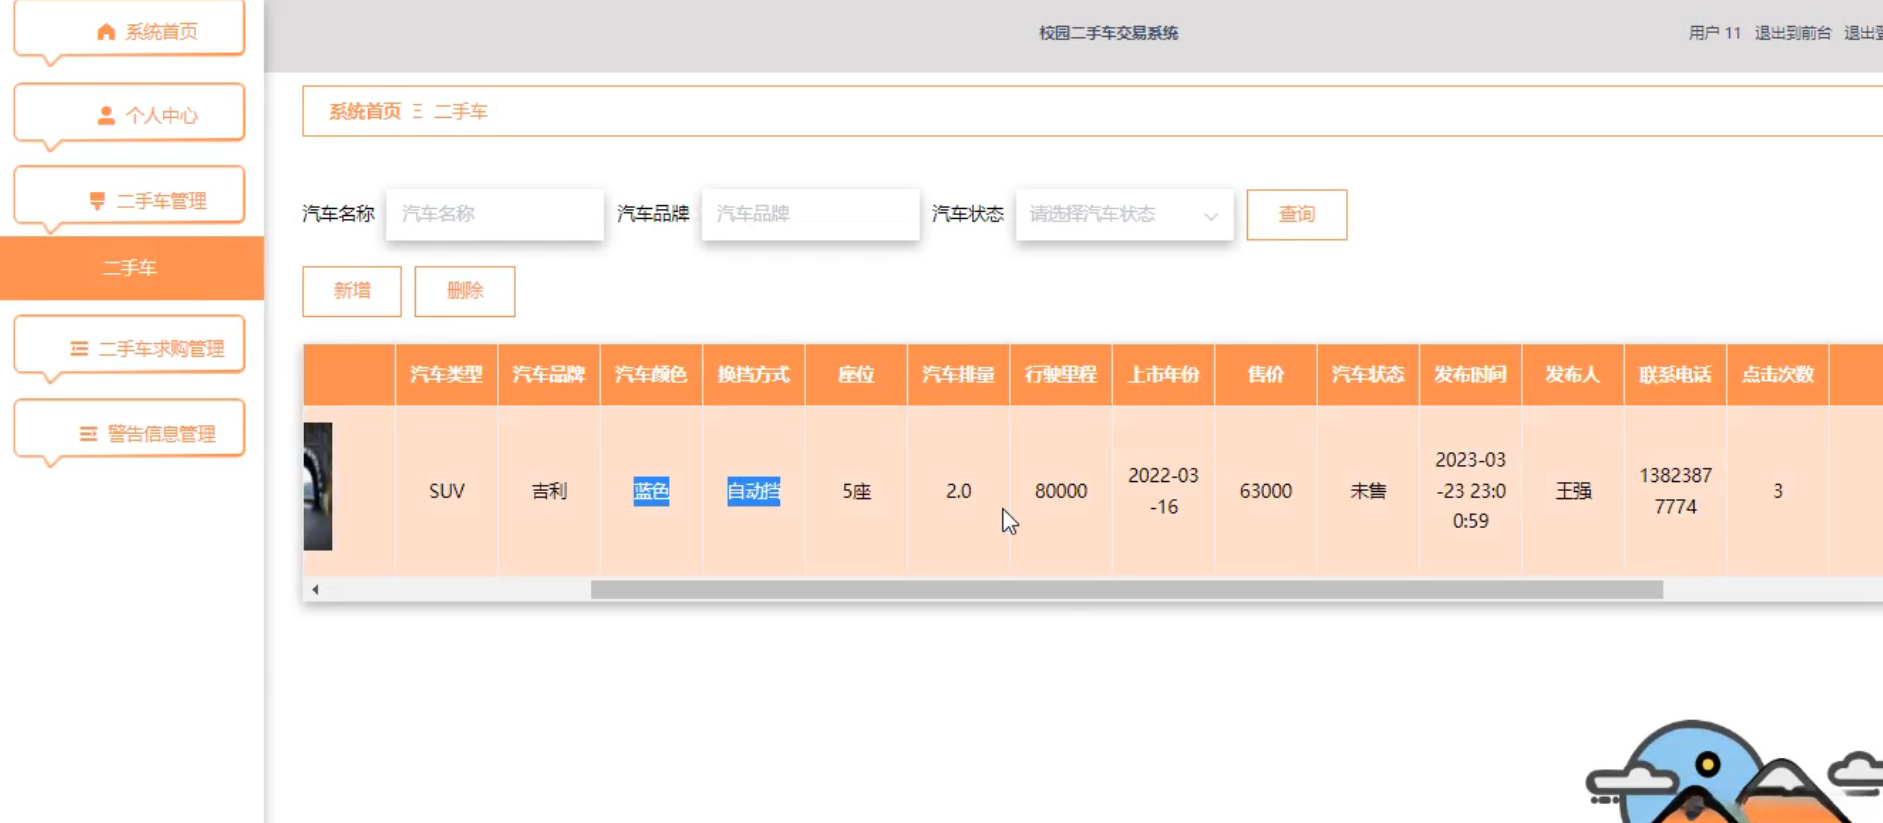Click the table horizontal scrollbar thumb
The height and width of the screenshot is (823, 1883).
[x=1127, y=590]
